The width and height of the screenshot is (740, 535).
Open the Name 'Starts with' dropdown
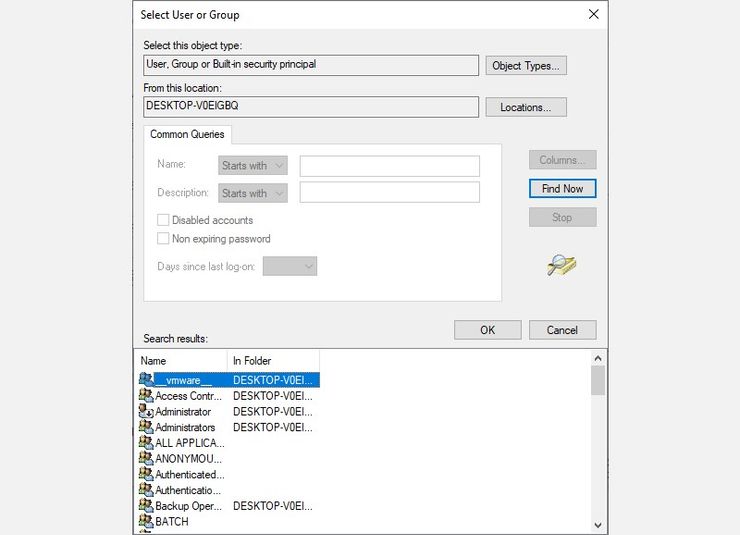tap(252, 166)
